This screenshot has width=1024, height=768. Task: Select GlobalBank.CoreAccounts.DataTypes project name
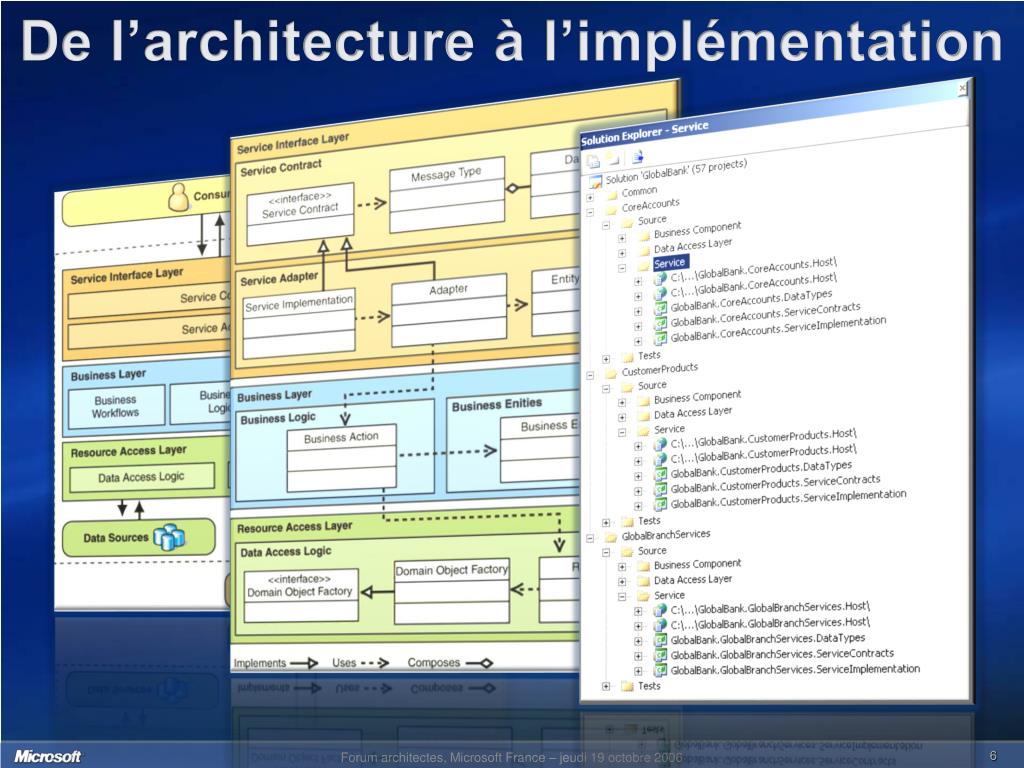(752, 300)
